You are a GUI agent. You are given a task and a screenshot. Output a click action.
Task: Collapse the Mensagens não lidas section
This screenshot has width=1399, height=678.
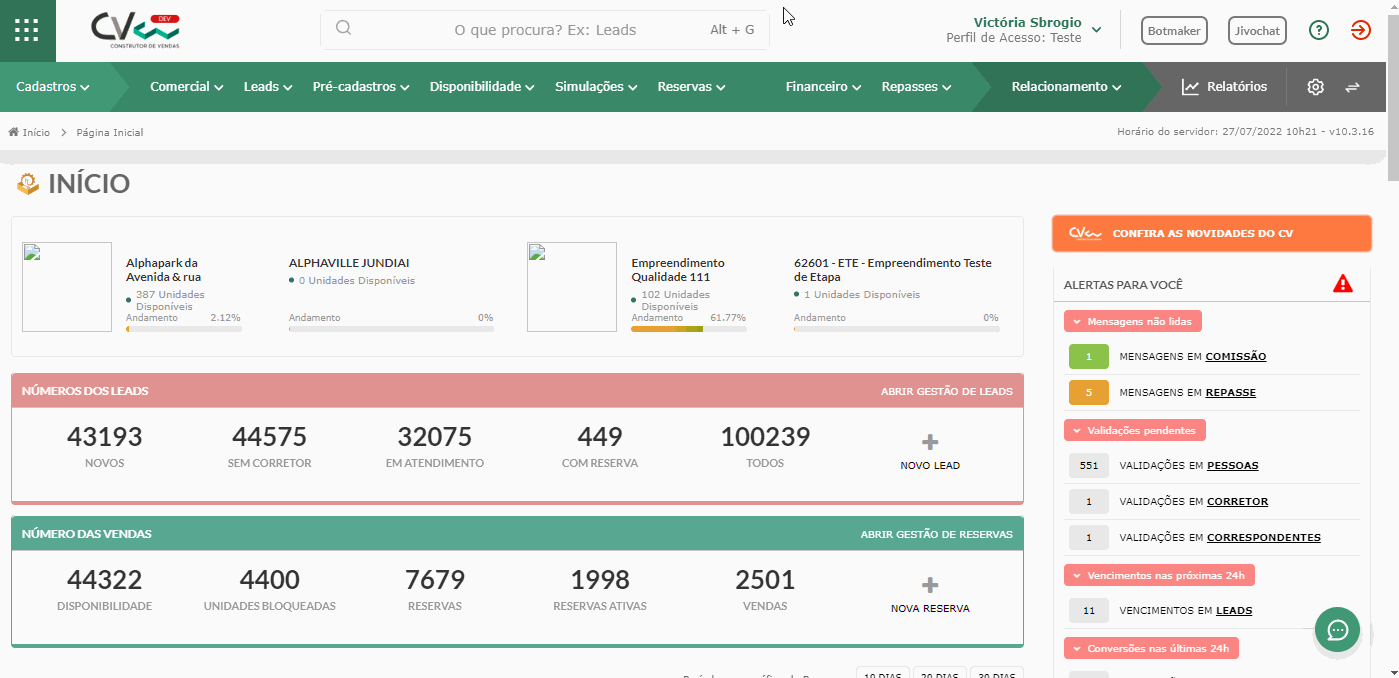[x=1133, y=321]
